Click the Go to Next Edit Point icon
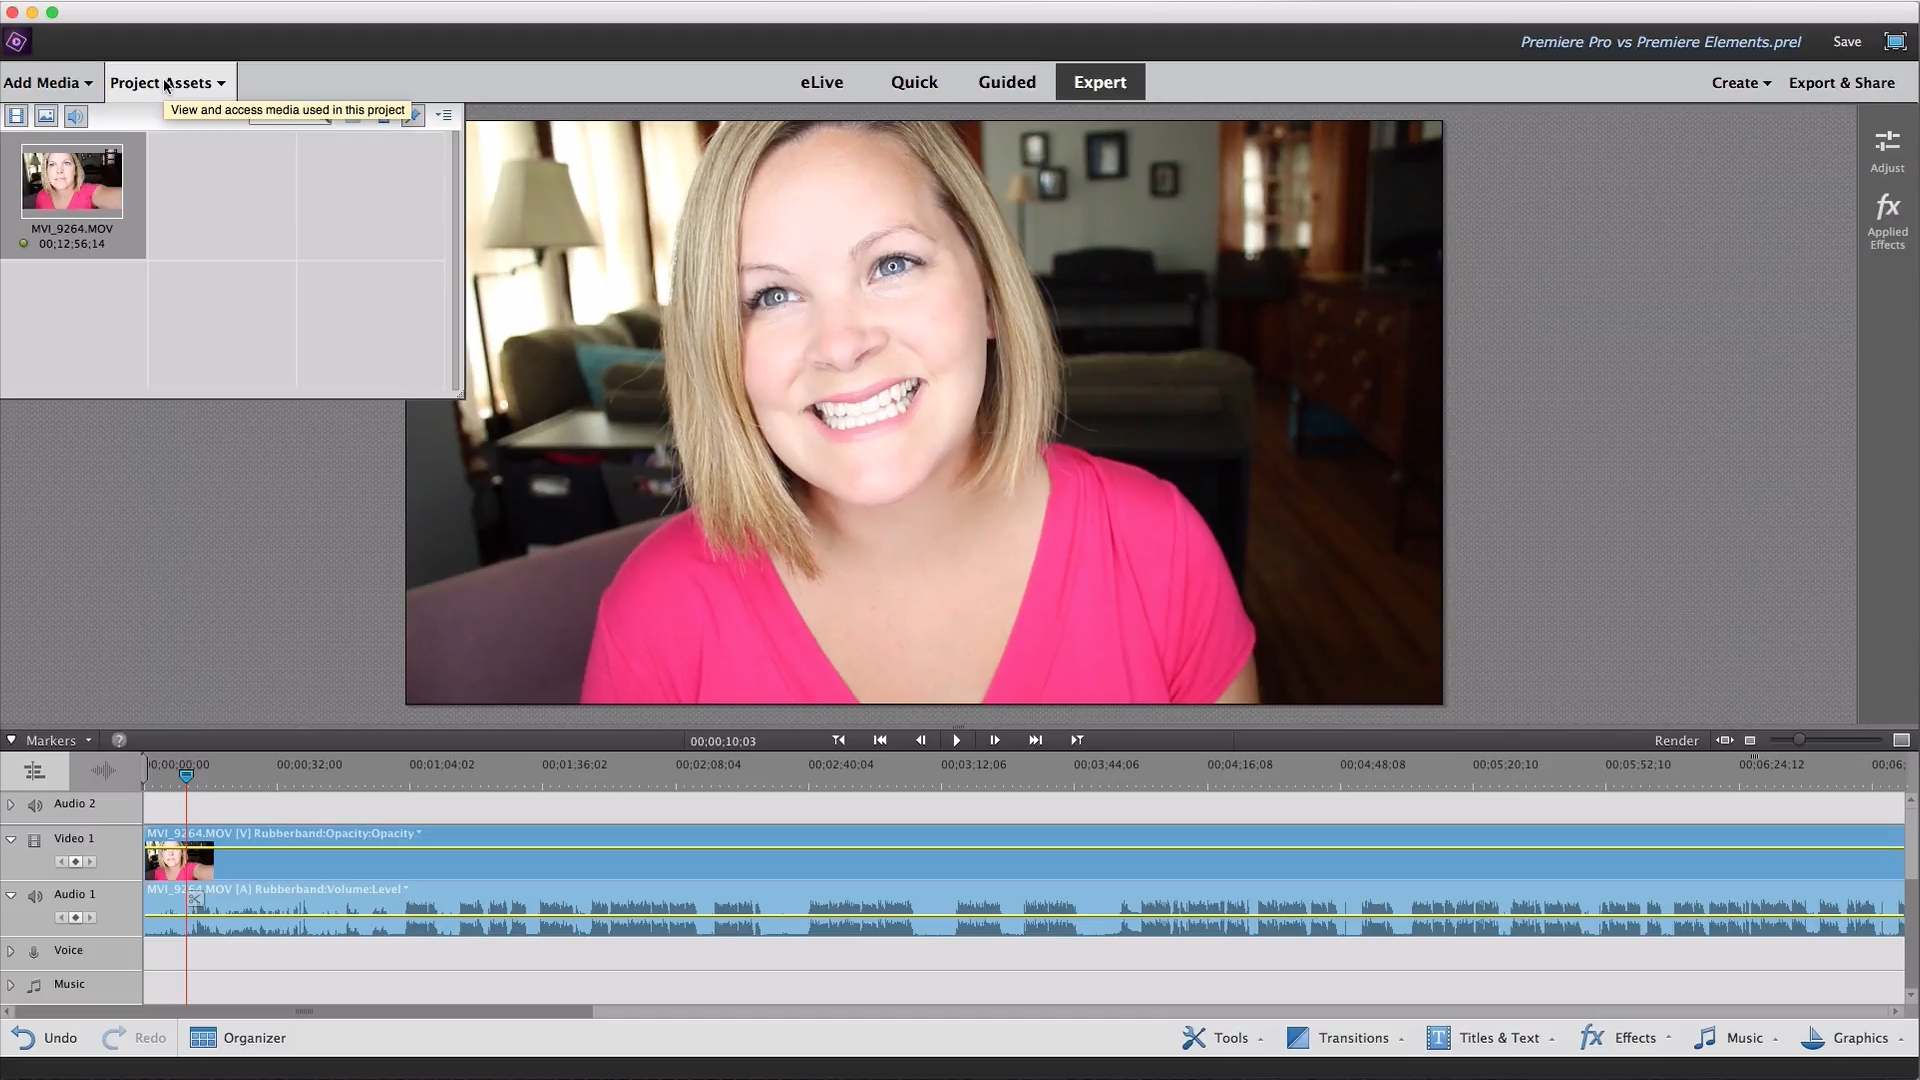Viewport: 1920px width, 1080px height. pos(1077,741)
